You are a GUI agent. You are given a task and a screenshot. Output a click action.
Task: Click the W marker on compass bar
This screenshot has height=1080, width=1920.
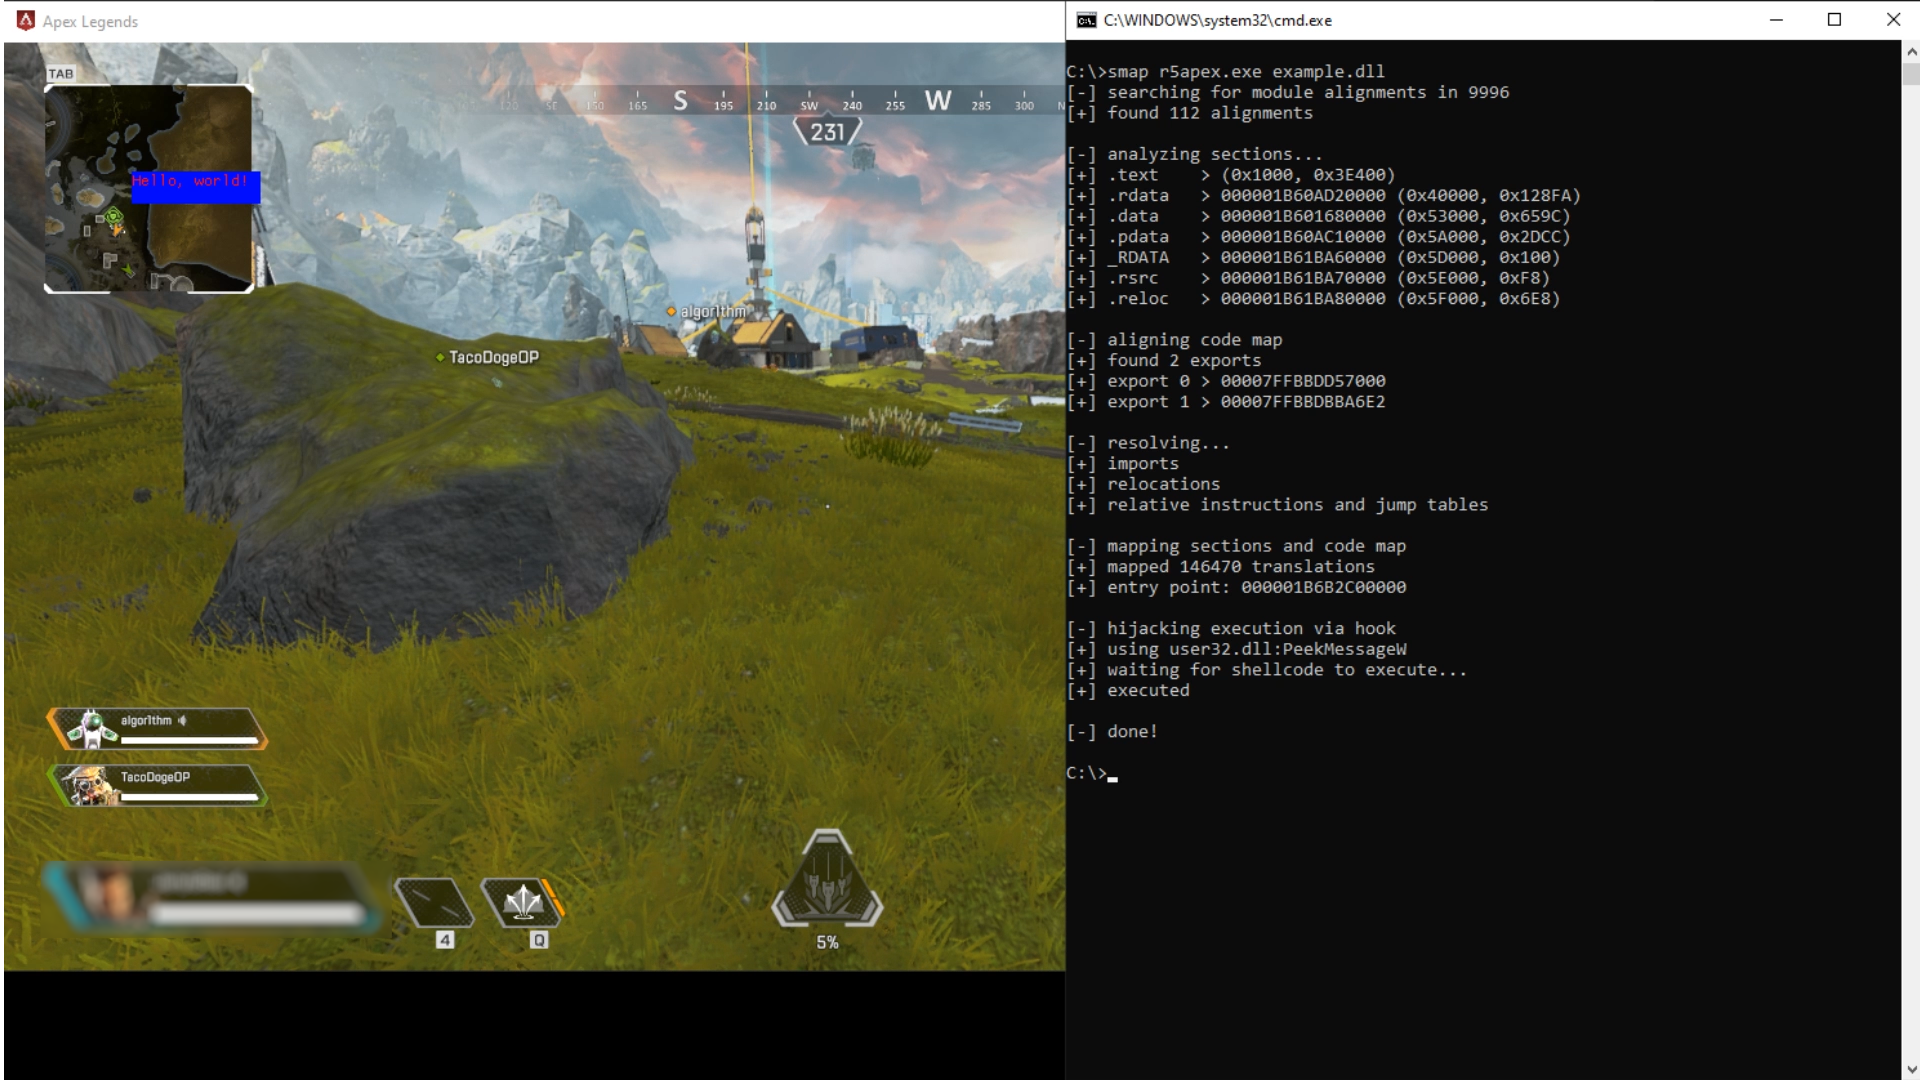coord(937,100)
